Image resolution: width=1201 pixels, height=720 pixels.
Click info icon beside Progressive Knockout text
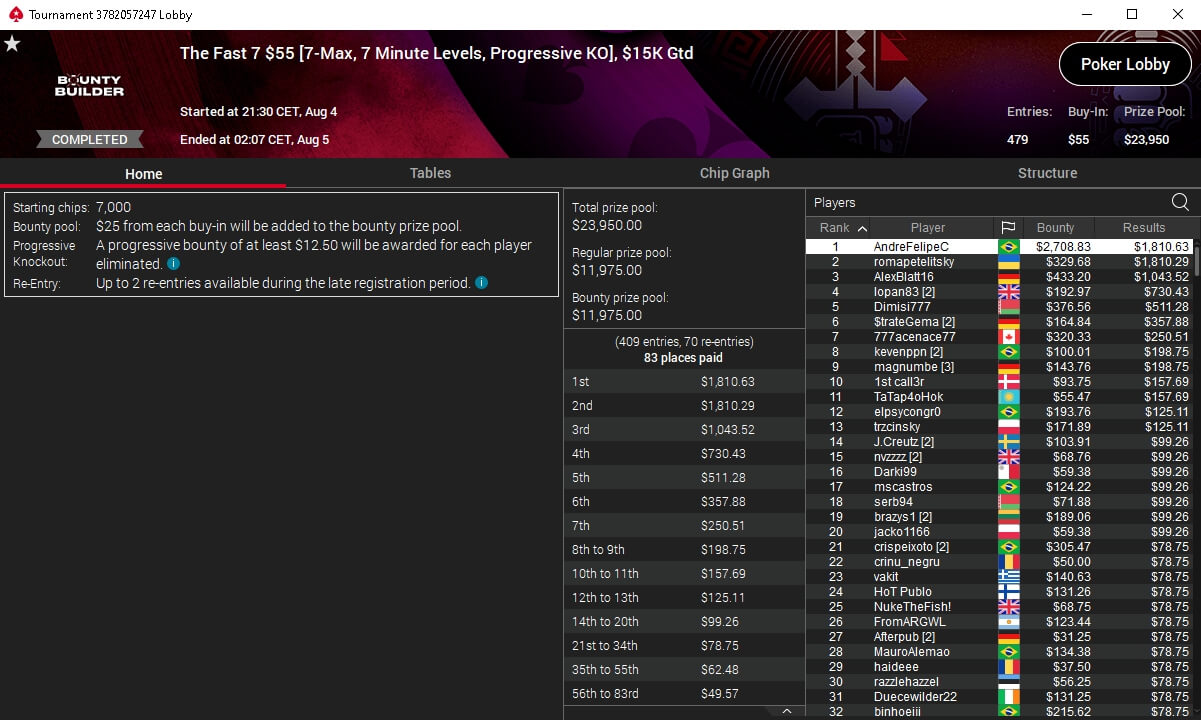pos(173,264)
